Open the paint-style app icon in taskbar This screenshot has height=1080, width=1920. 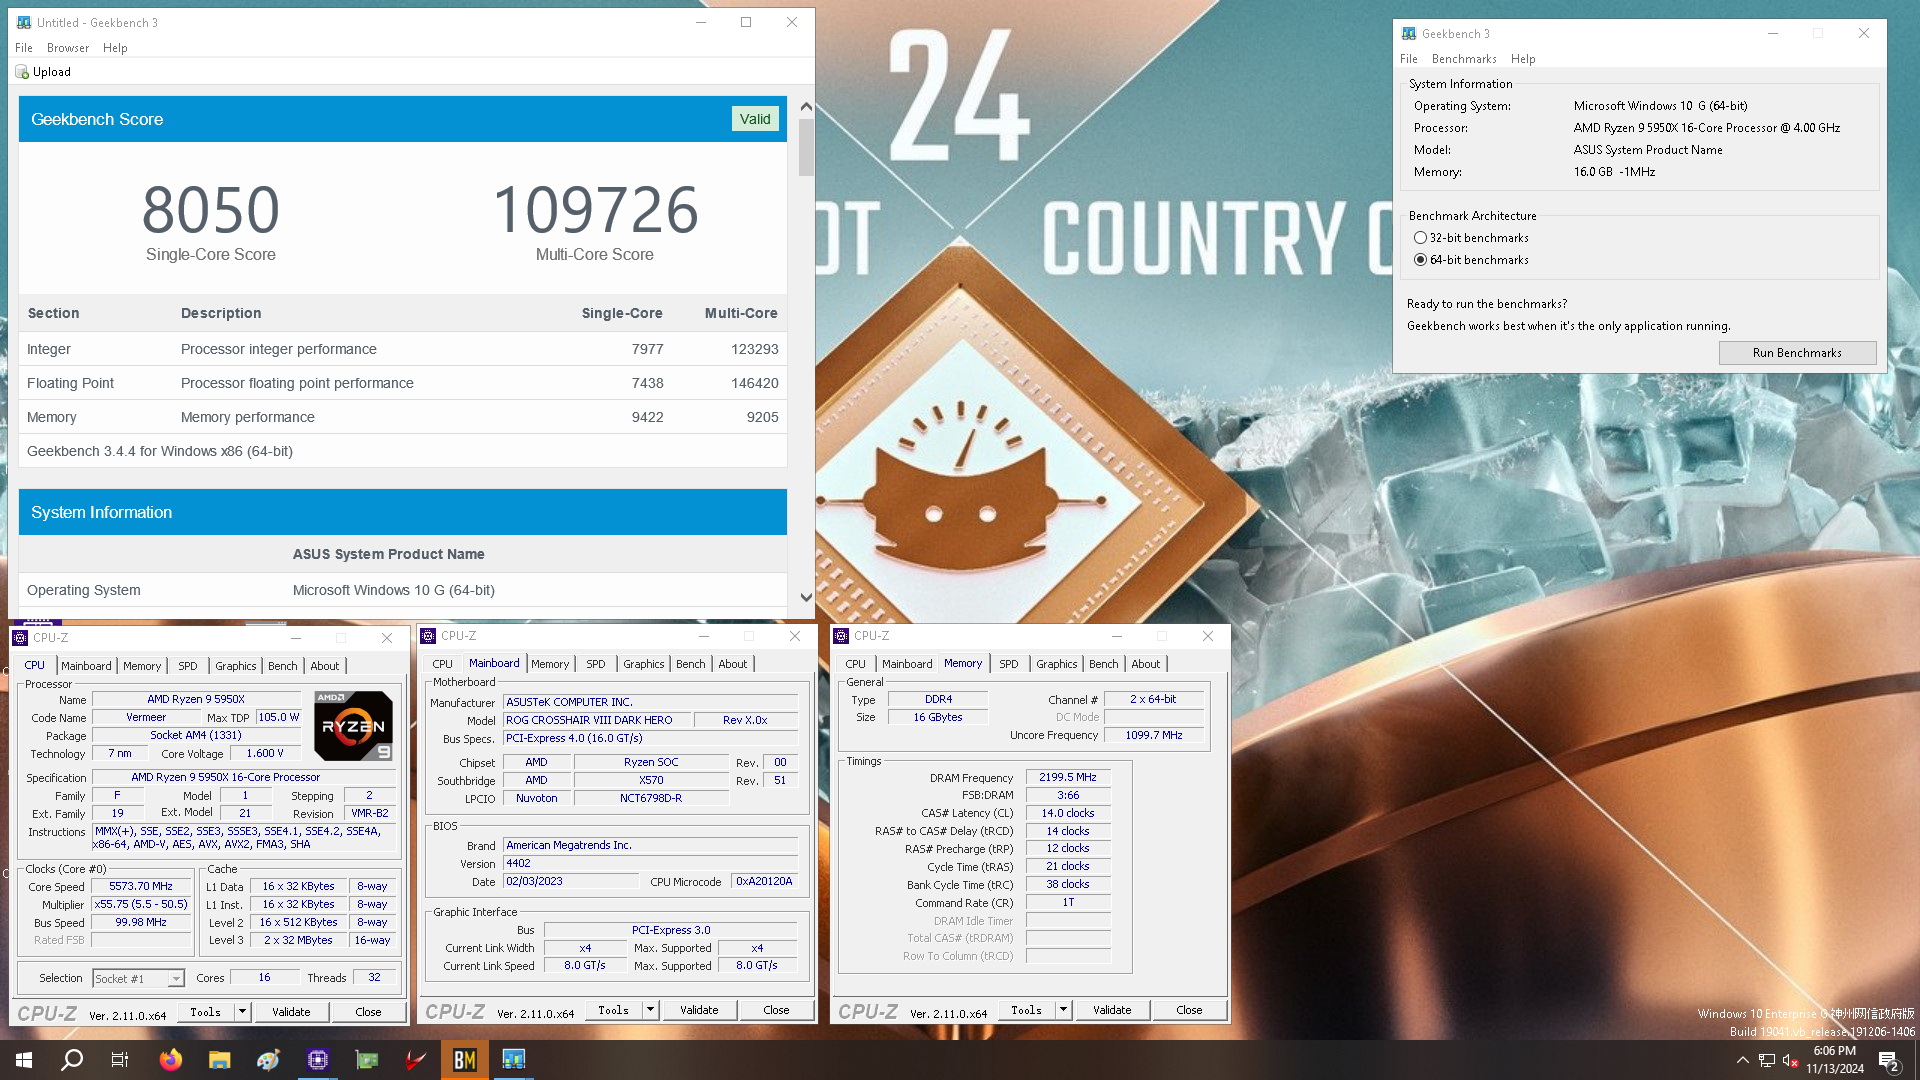coord(269,1060)
